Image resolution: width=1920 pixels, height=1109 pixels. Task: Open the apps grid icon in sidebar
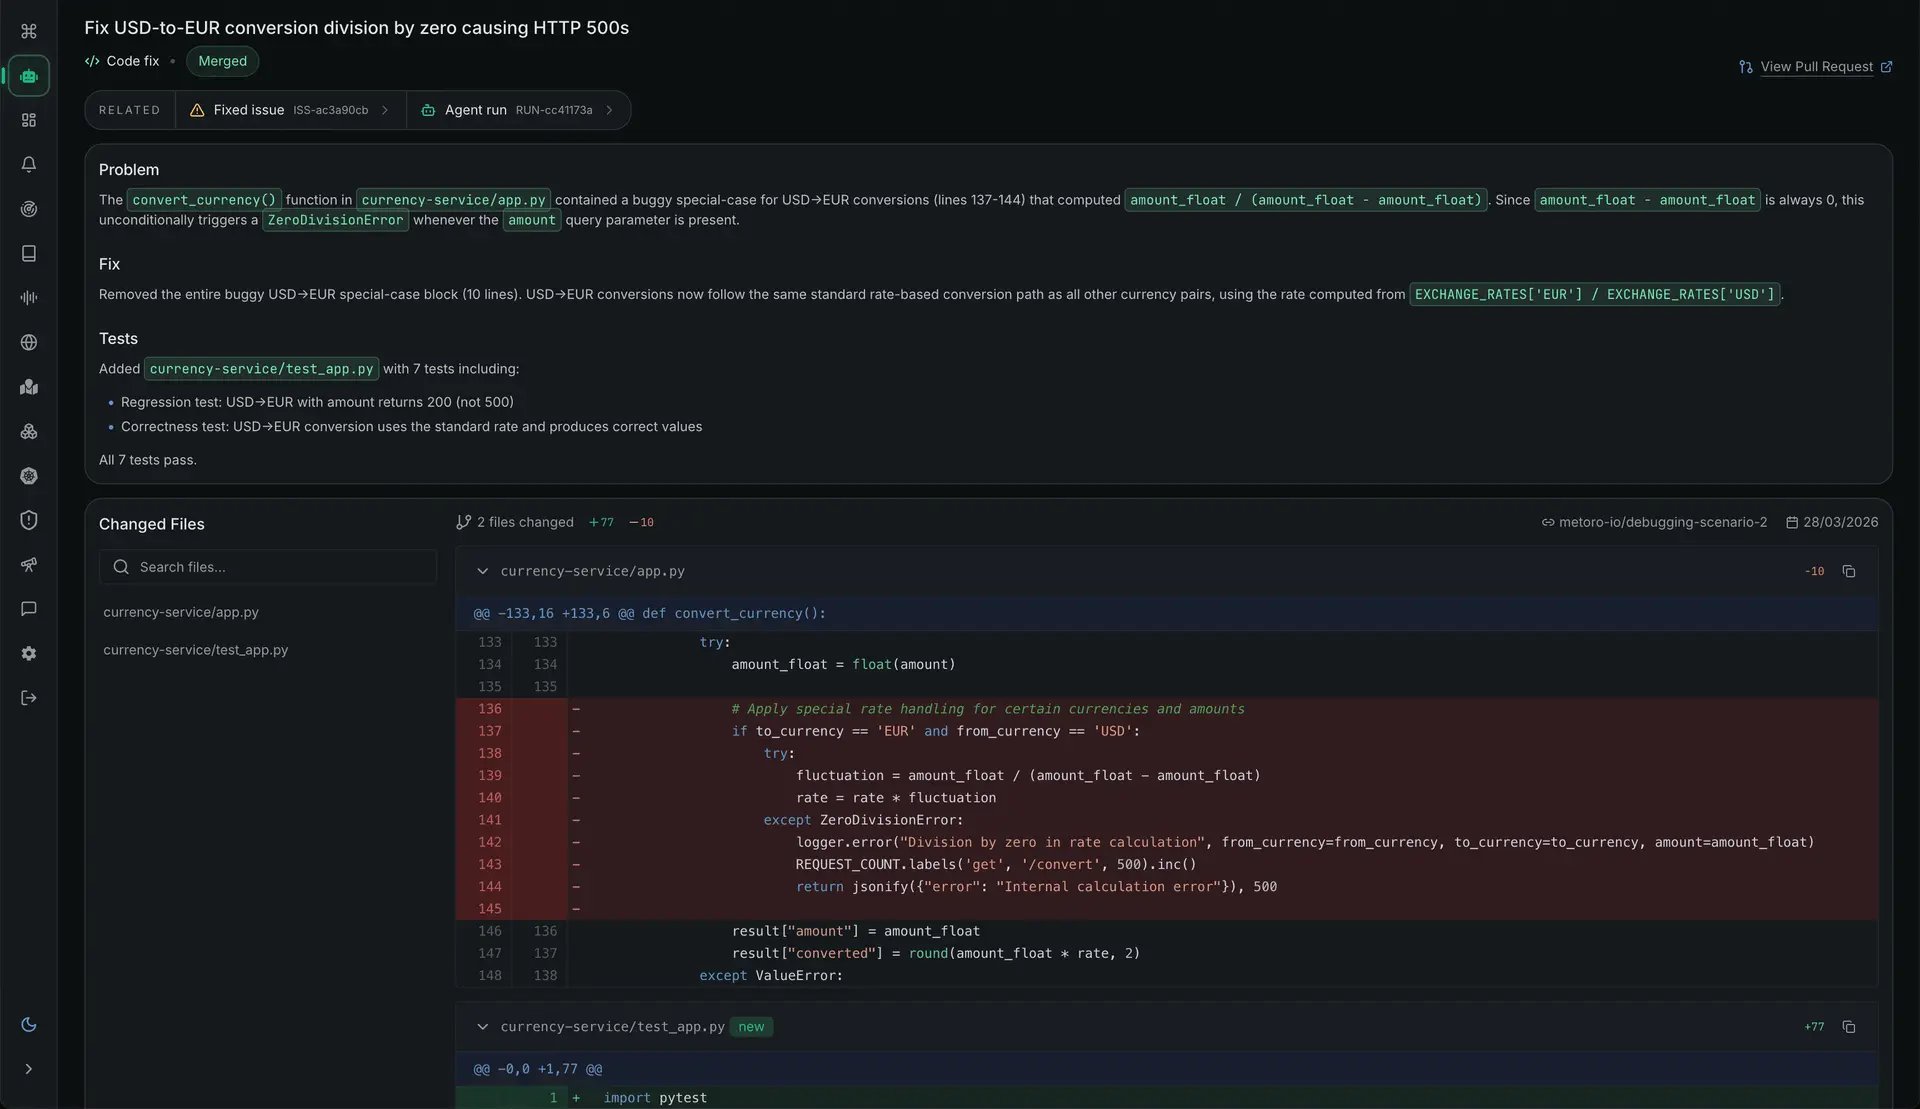29,120
